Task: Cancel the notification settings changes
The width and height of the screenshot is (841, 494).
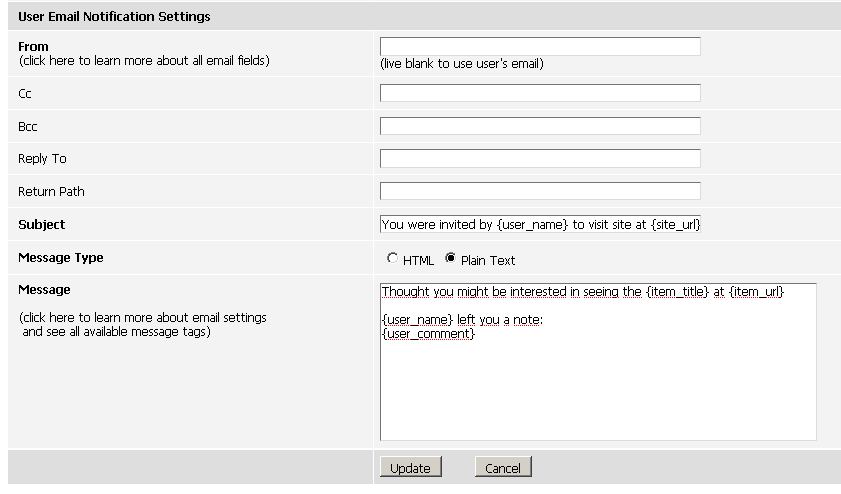Action: tap(503, 467)
